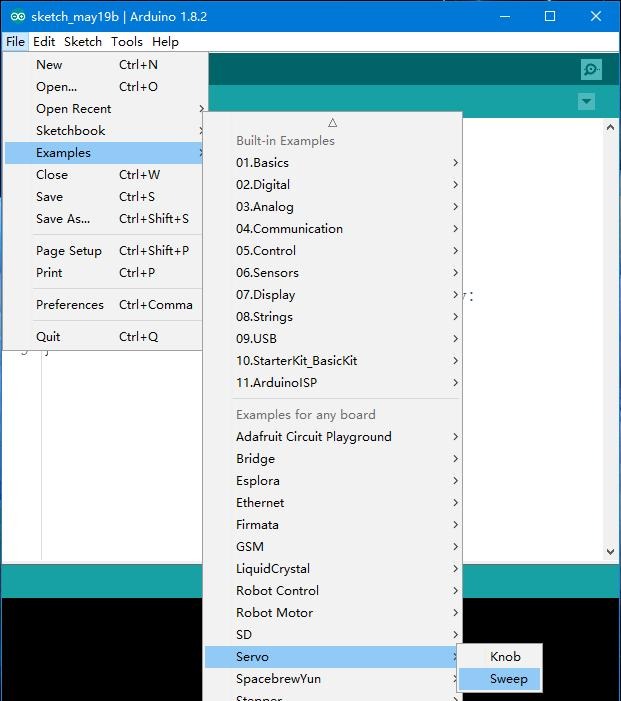
Task: Expand the 01.Basics examples
Action: [333, 162]
